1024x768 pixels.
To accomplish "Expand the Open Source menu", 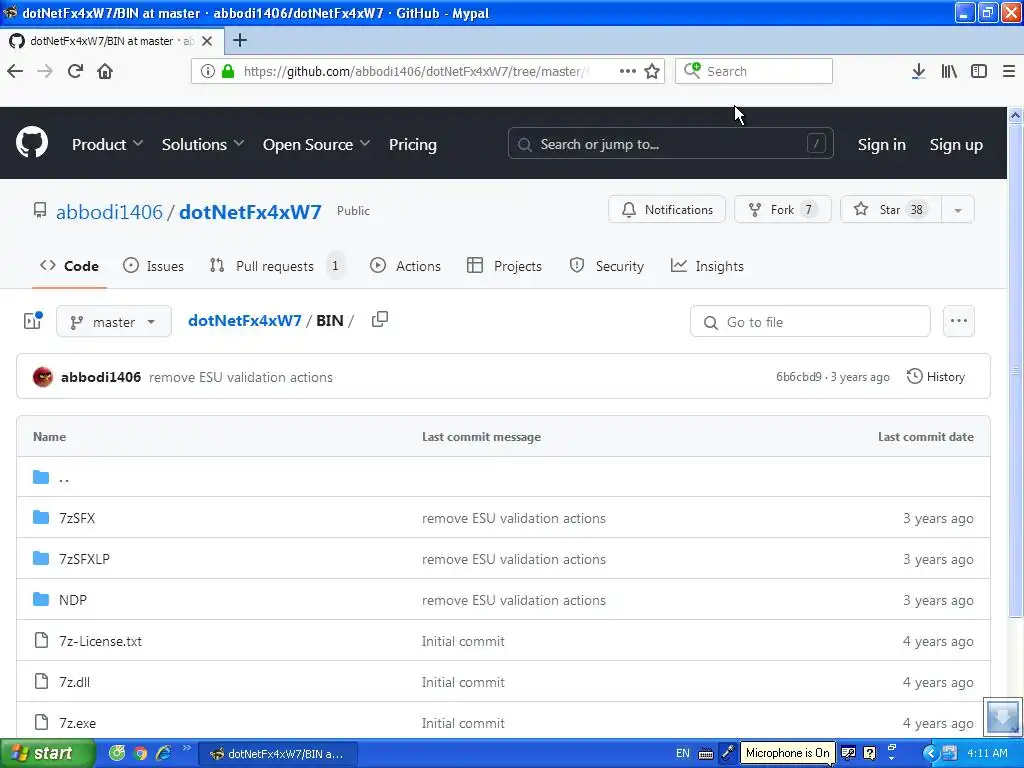I will pos(316,144).
